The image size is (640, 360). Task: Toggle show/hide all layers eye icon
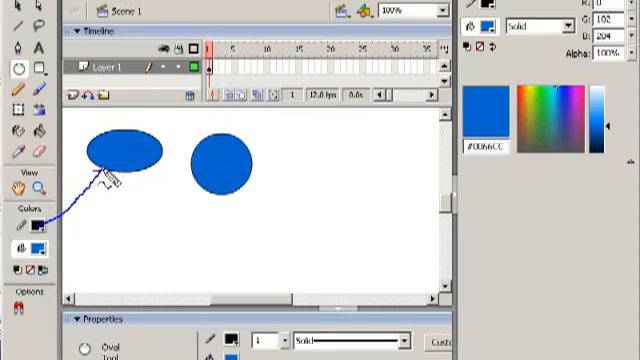[164, 49]
